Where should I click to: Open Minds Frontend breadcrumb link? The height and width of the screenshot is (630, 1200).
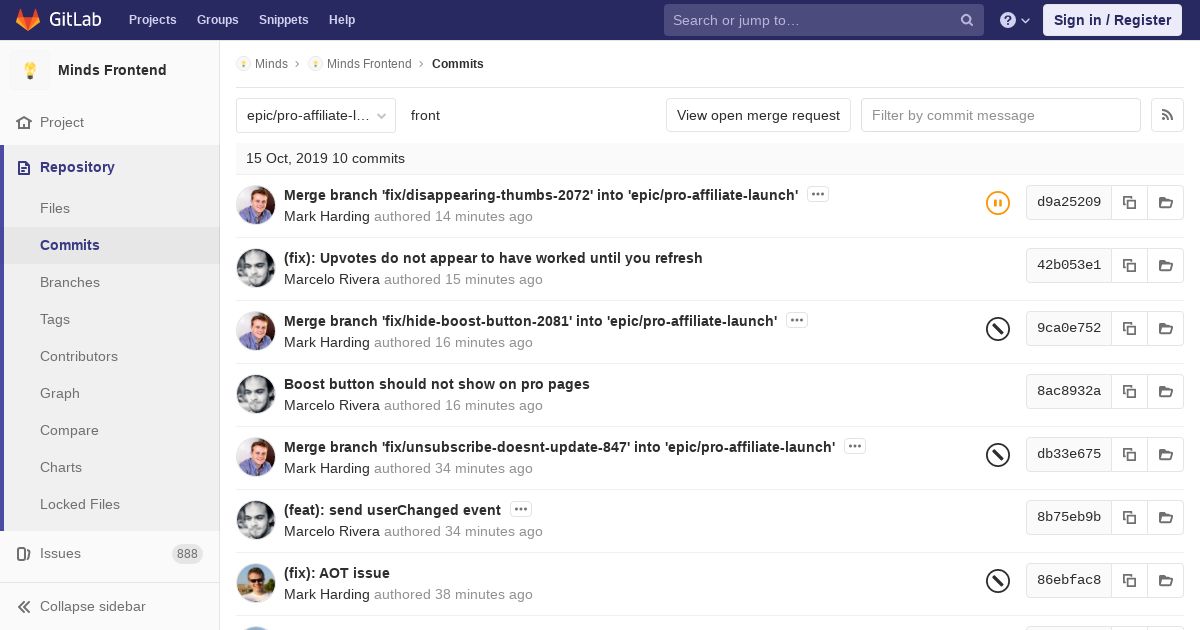coord(369,64)
